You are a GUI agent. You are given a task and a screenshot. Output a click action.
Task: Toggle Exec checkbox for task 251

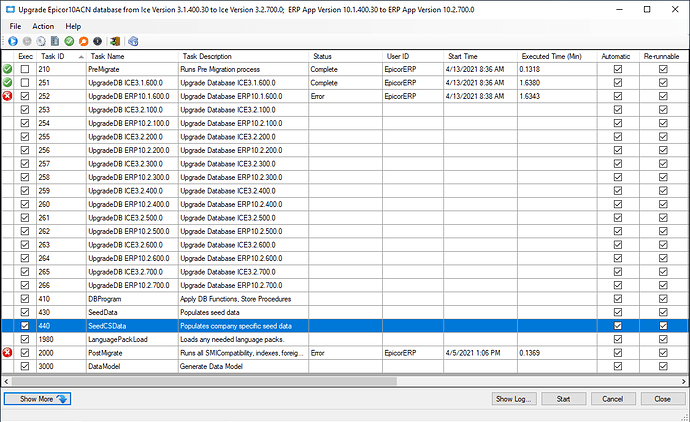point(25,83)
